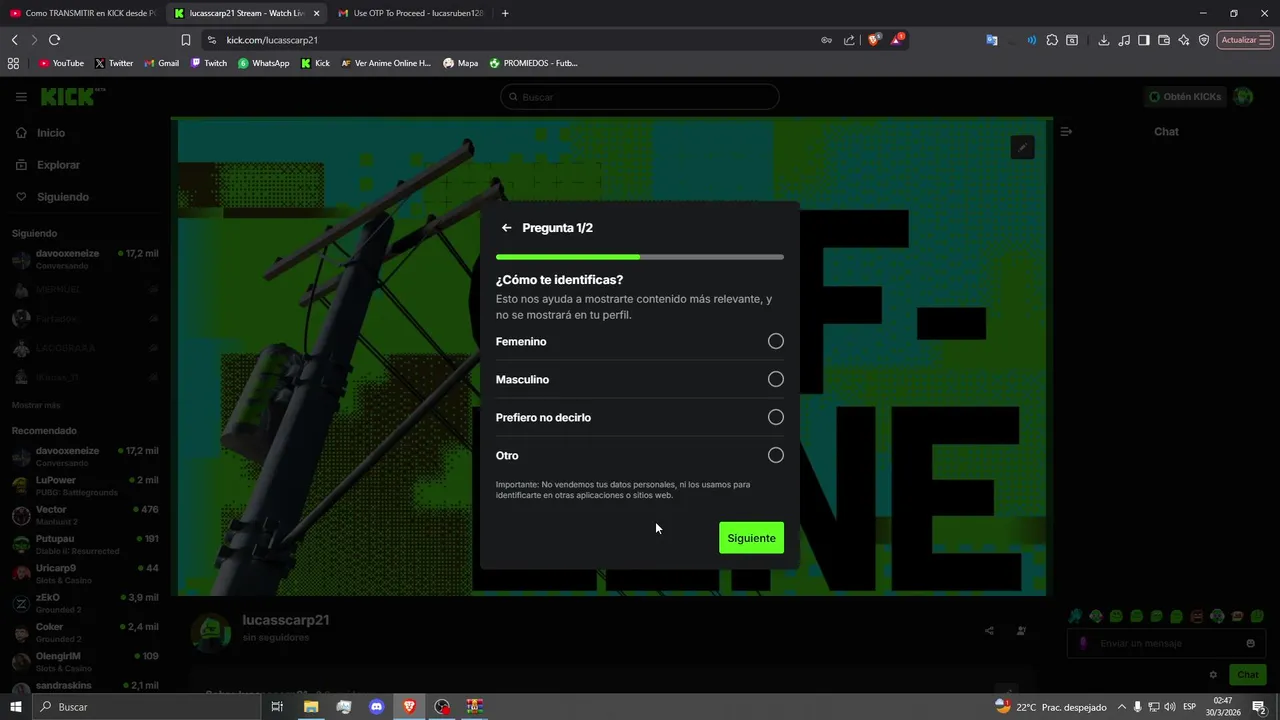This screenshot has height=720, width=1280.
Task: Click the Siguiente button
Action: (x=751, y=538)
